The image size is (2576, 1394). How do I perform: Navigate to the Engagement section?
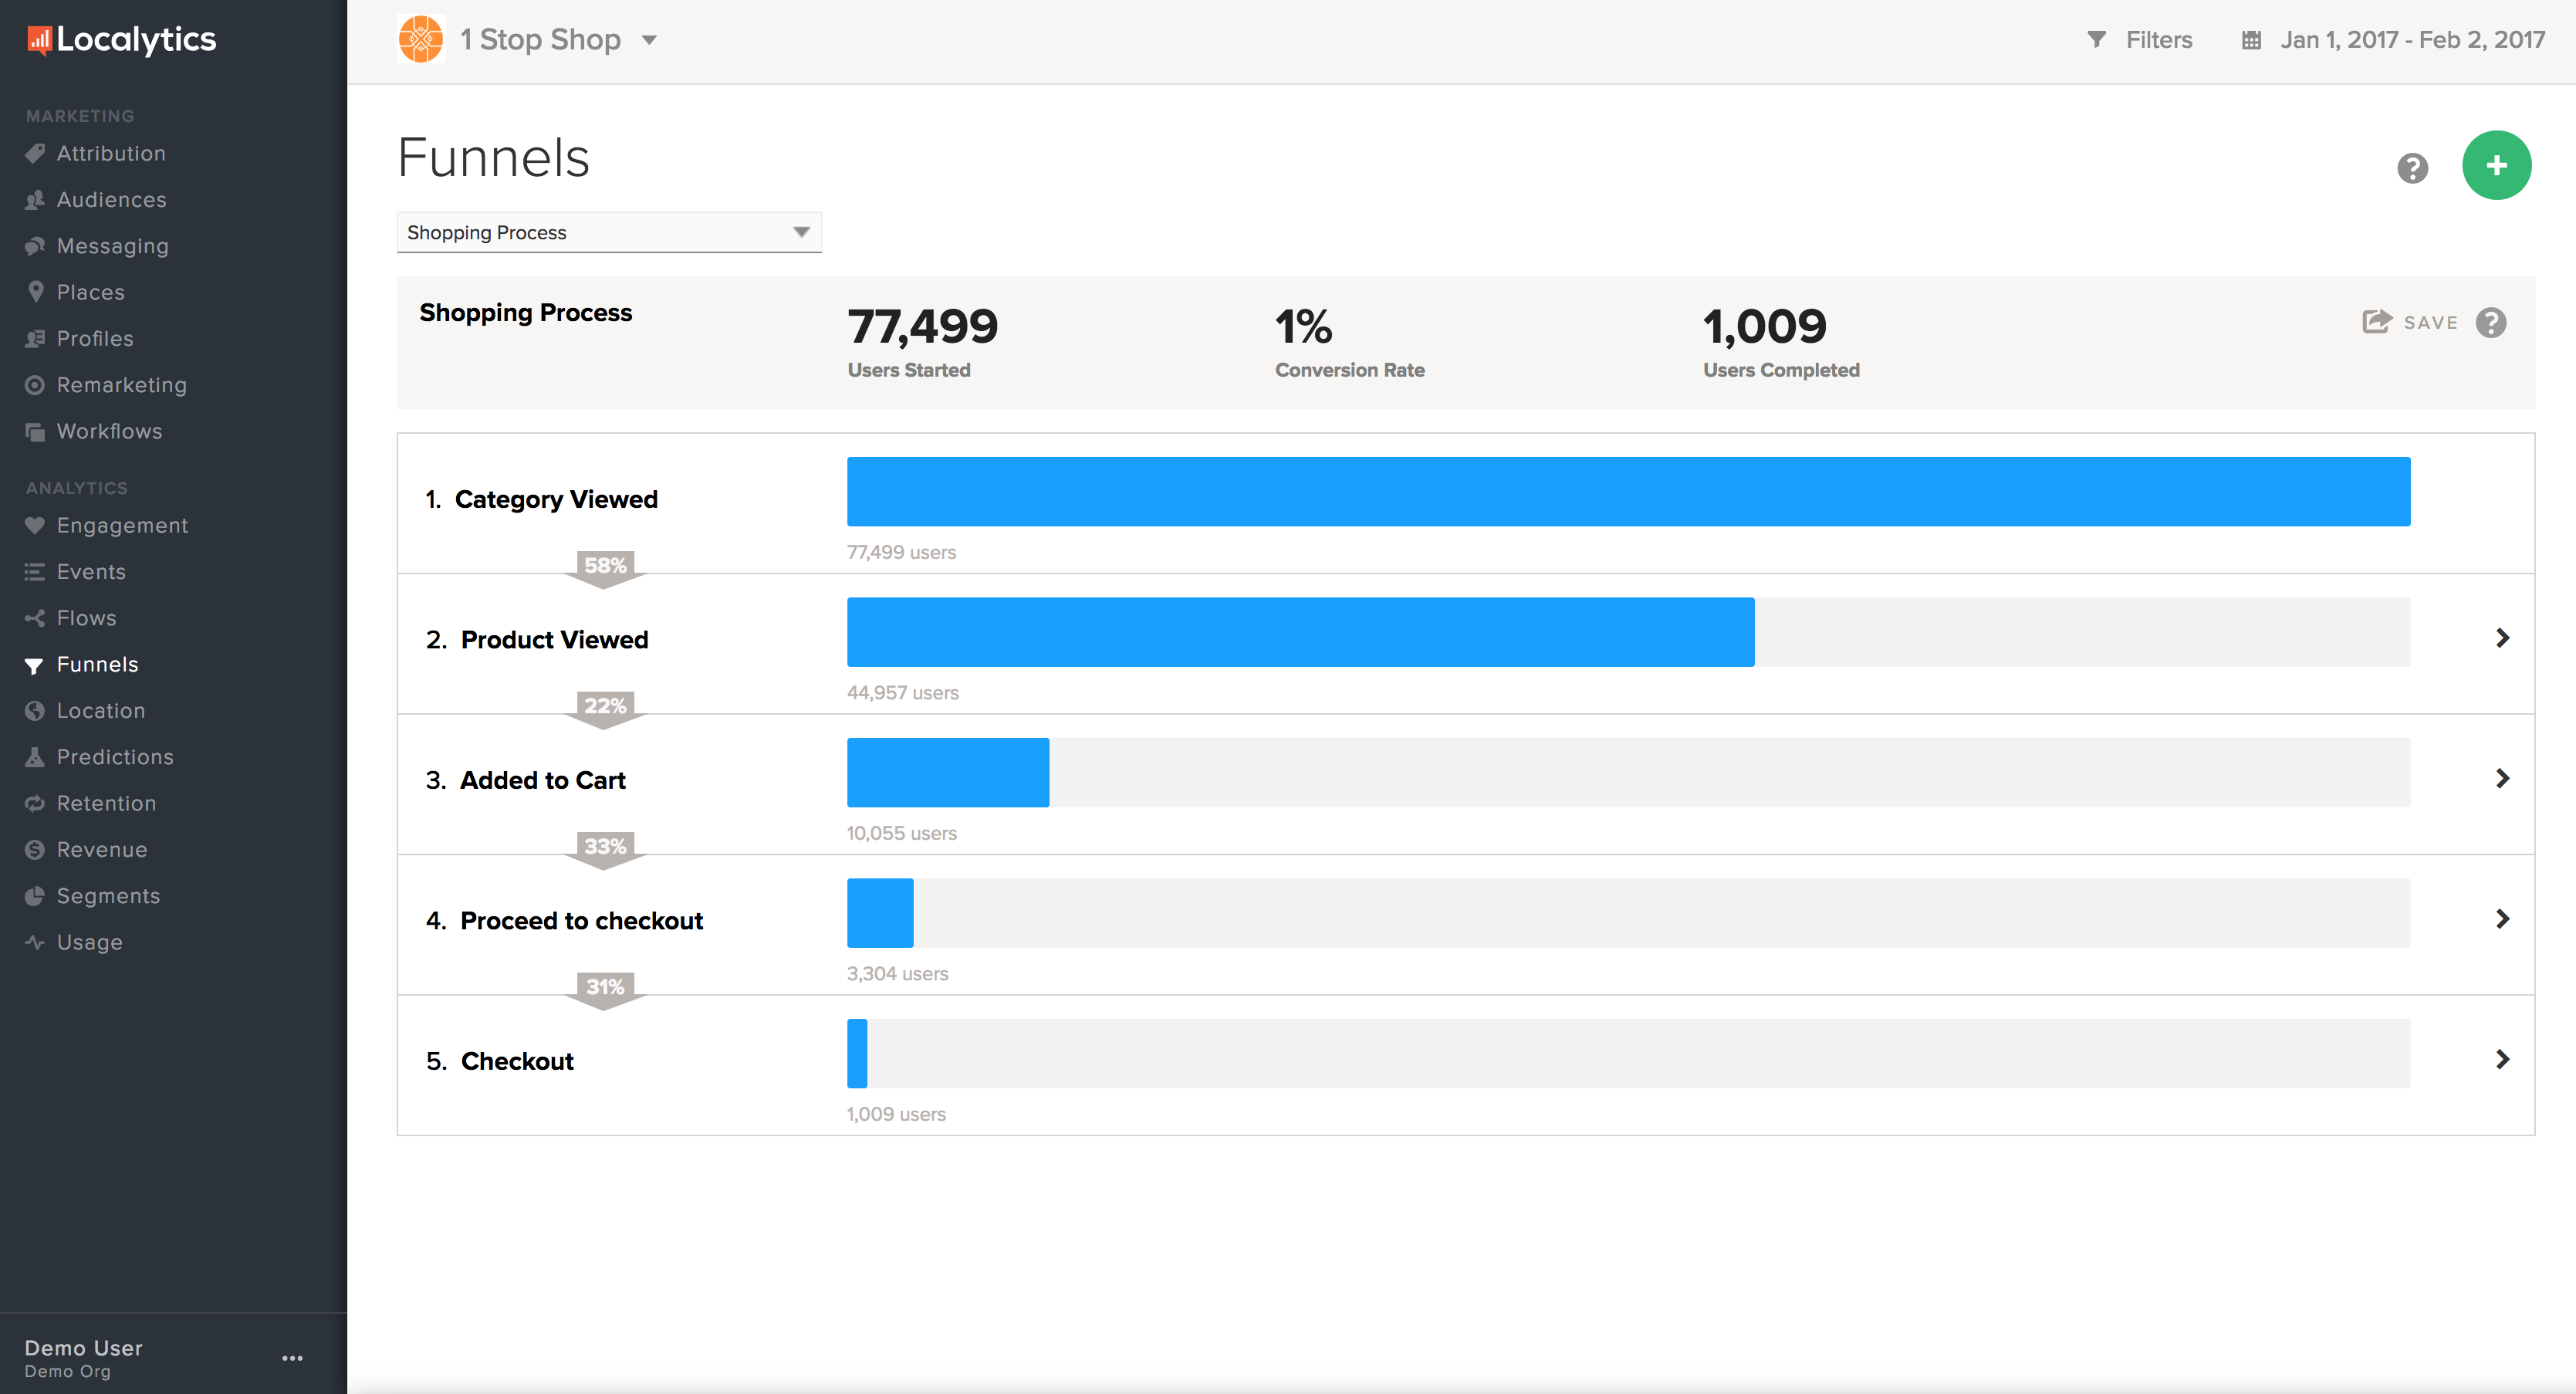point(122,525)
